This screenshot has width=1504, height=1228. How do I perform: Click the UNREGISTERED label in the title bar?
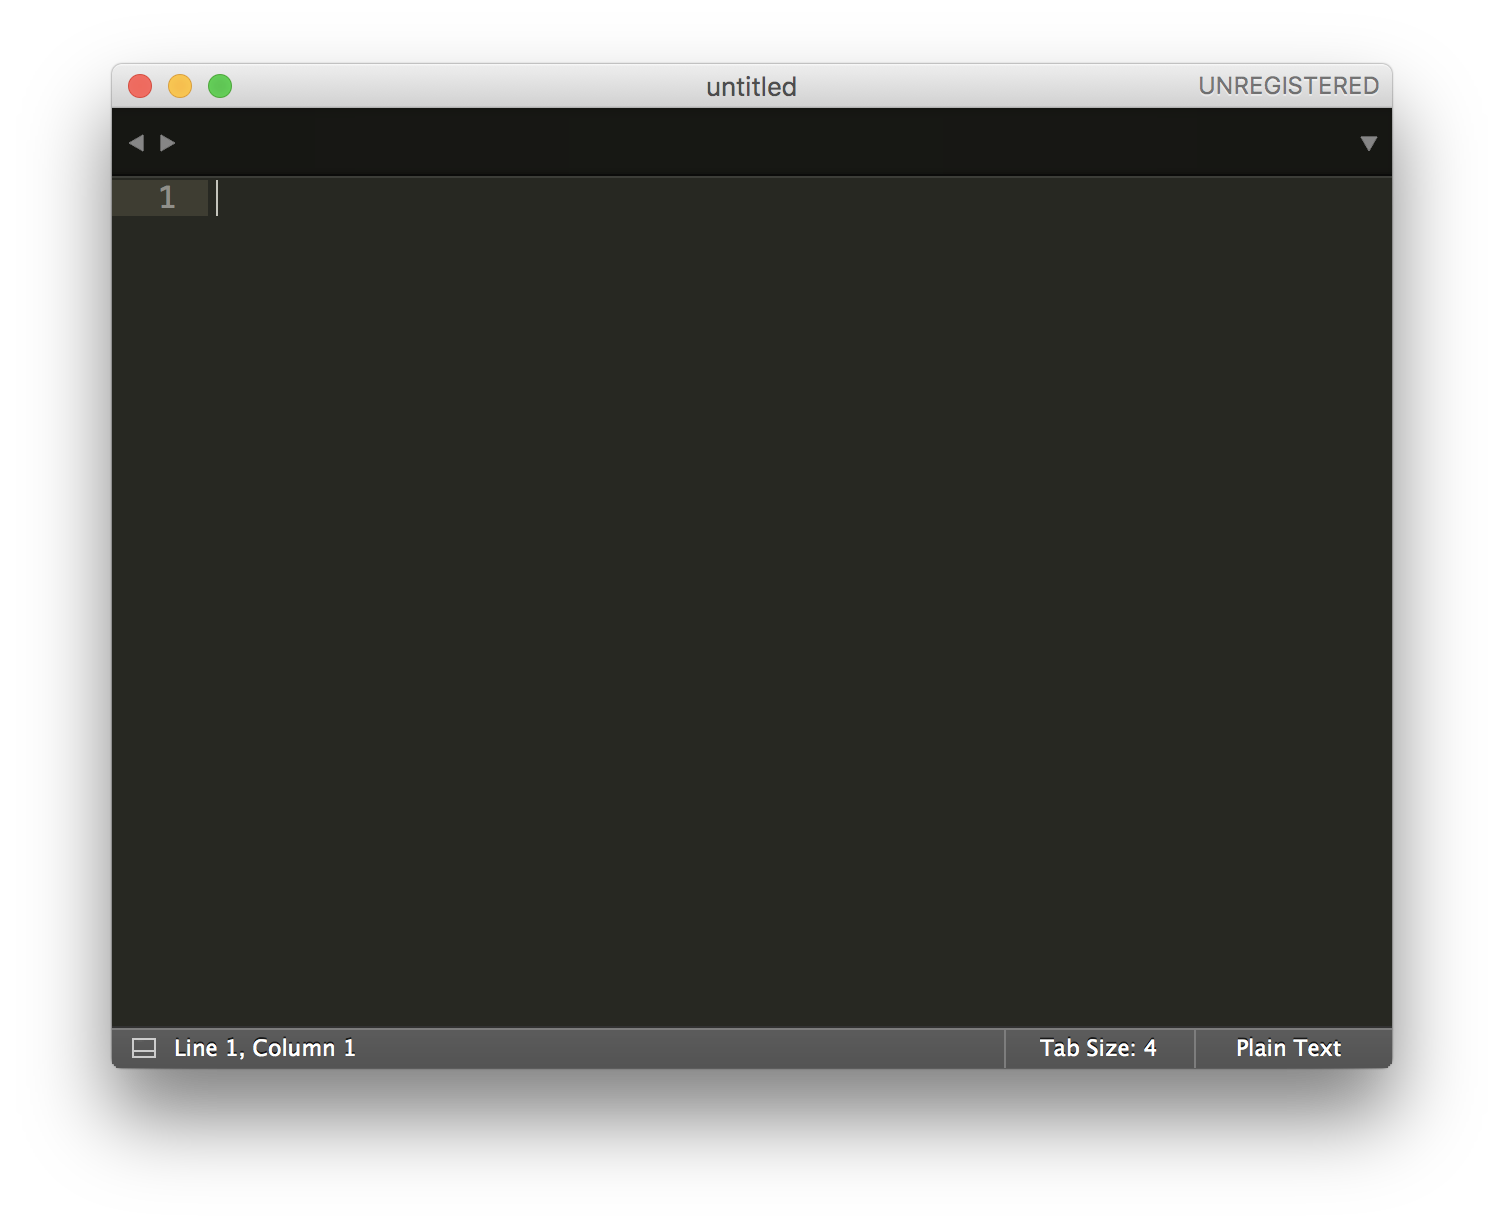tap(1288, 86)
